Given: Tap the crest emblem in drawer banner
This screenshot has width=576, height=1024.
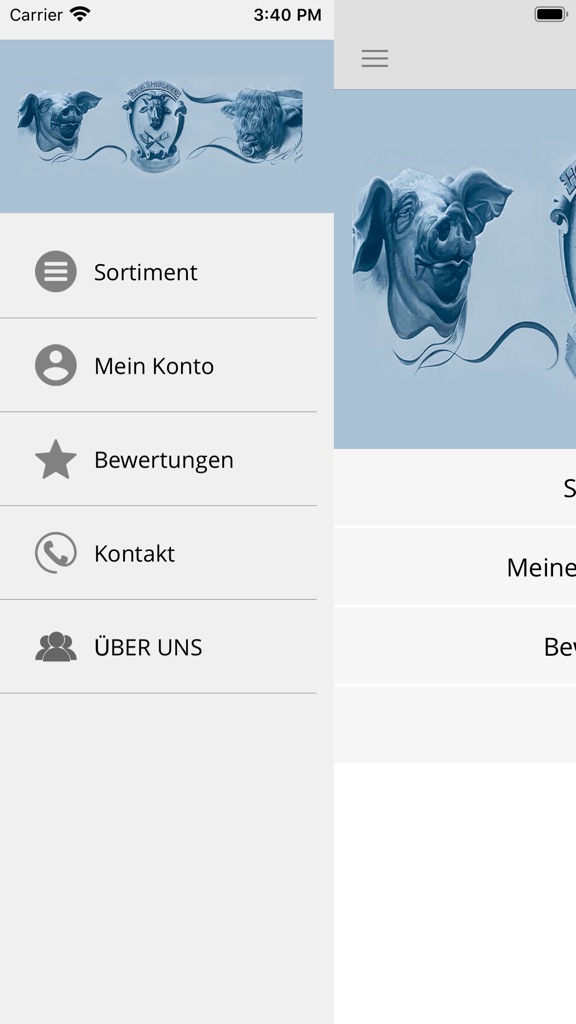Looking at the screenshot, I should [x=155, y=128].
